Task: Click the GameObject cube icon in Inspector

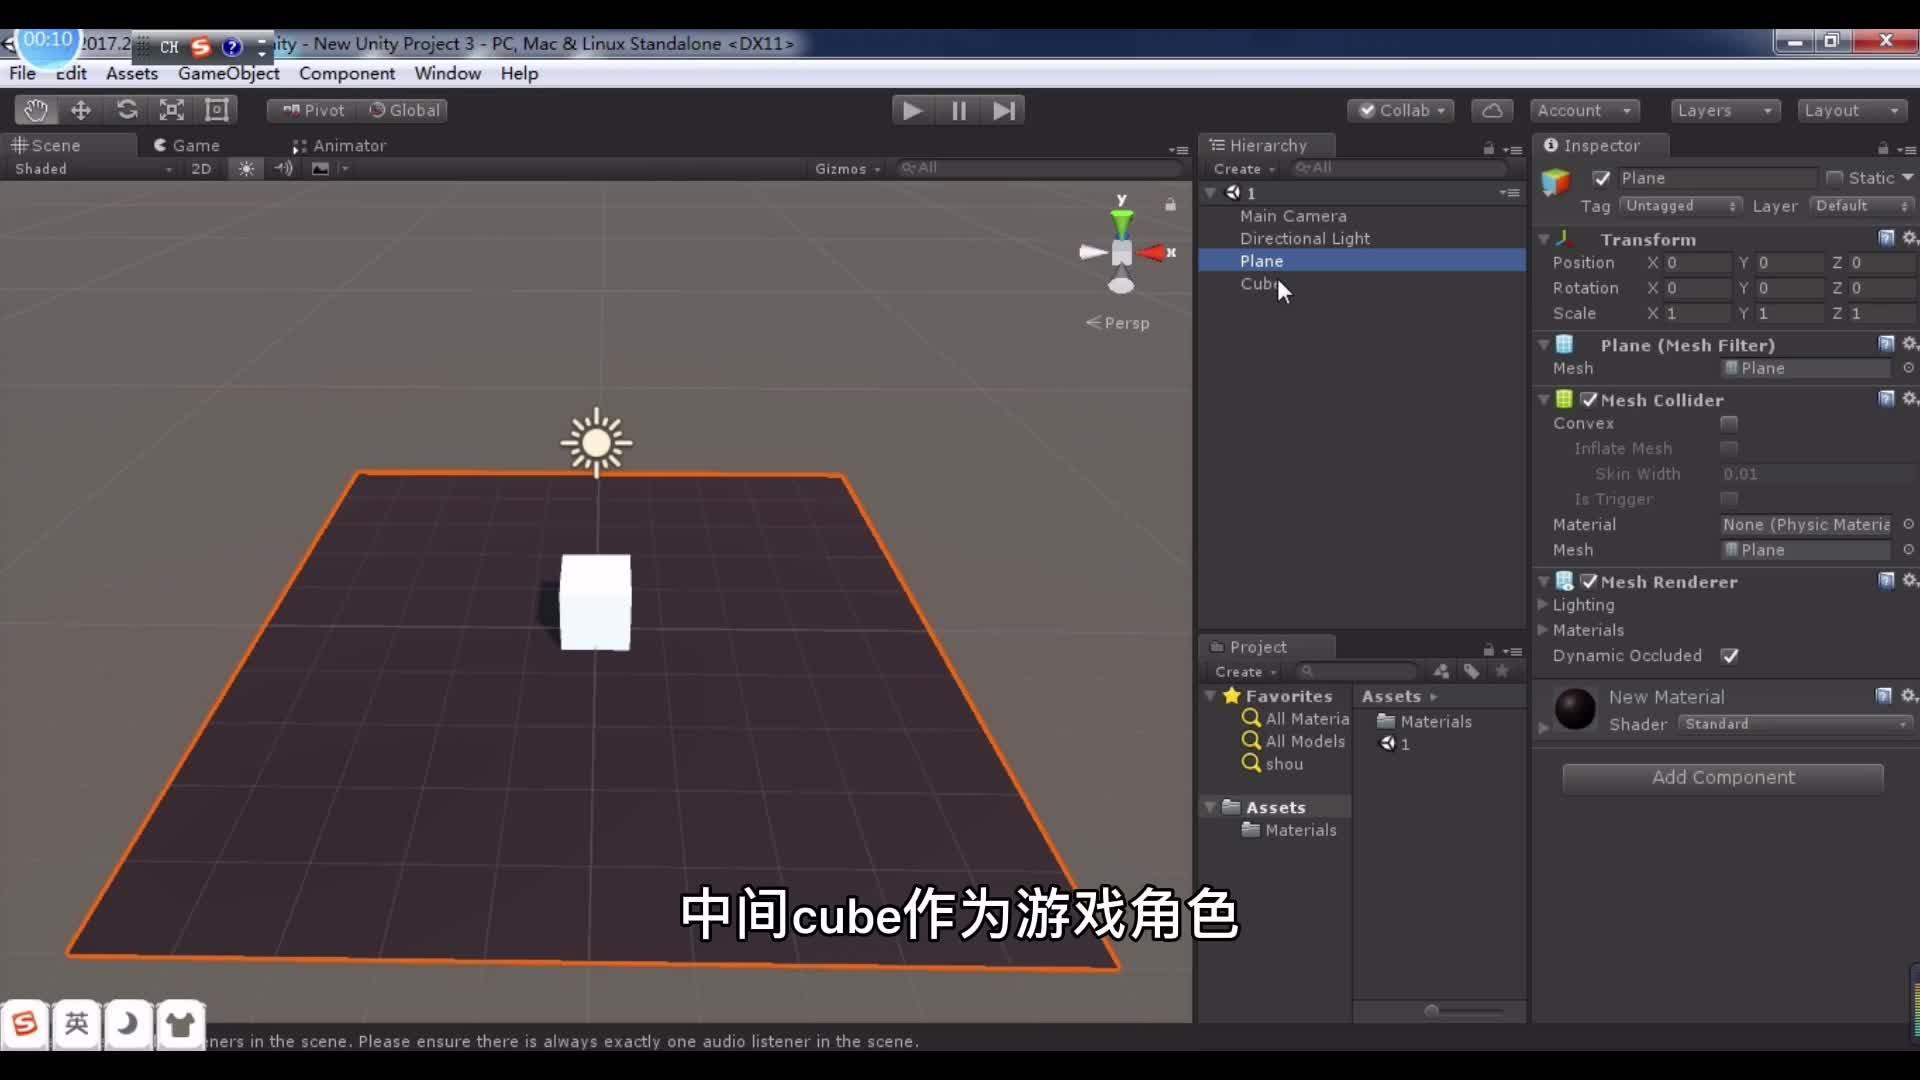Action: (x=1556, y=182)
